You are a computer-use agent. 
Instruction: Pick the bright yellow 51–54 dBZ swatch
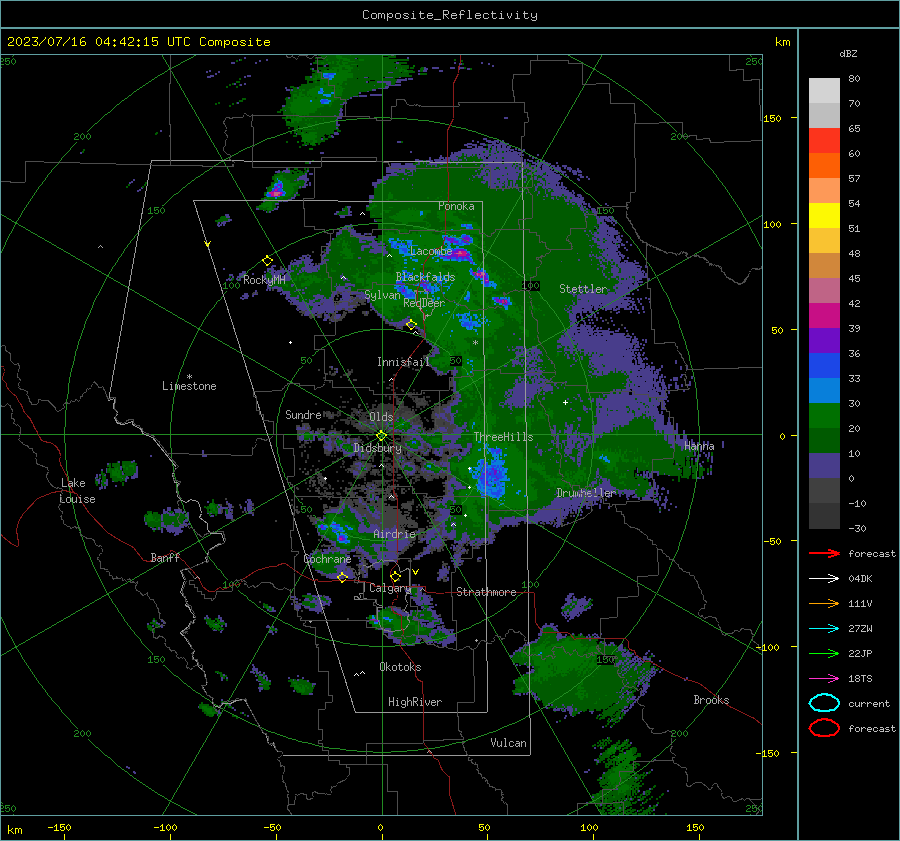[824, 216]
